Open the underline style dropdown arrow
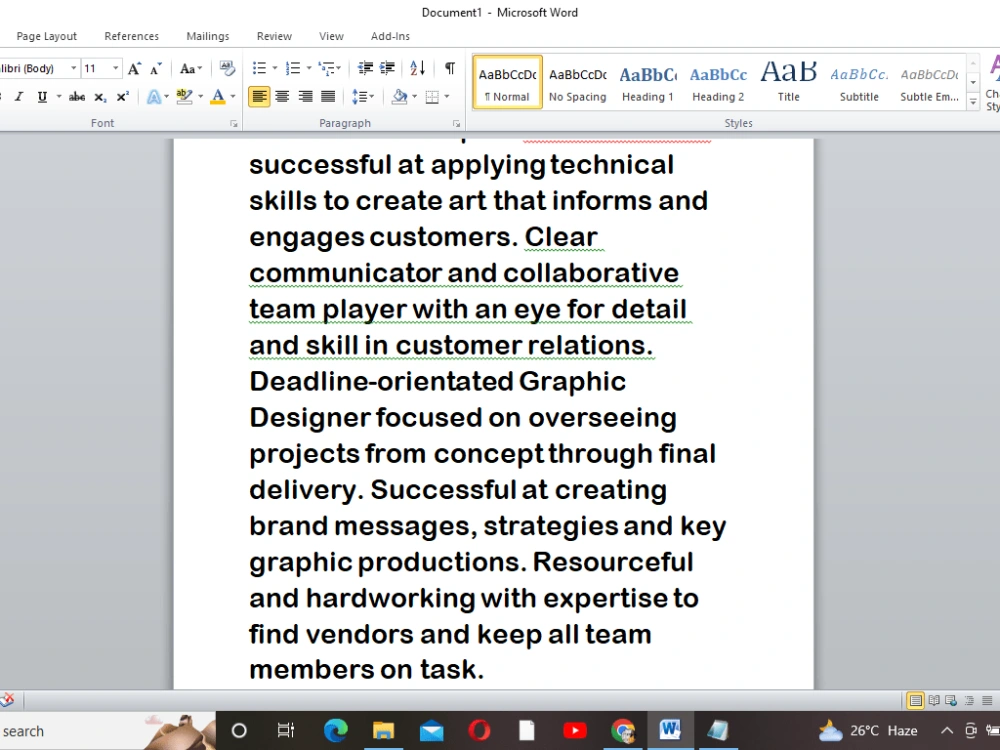The image size is (1000, 750). 59,97
